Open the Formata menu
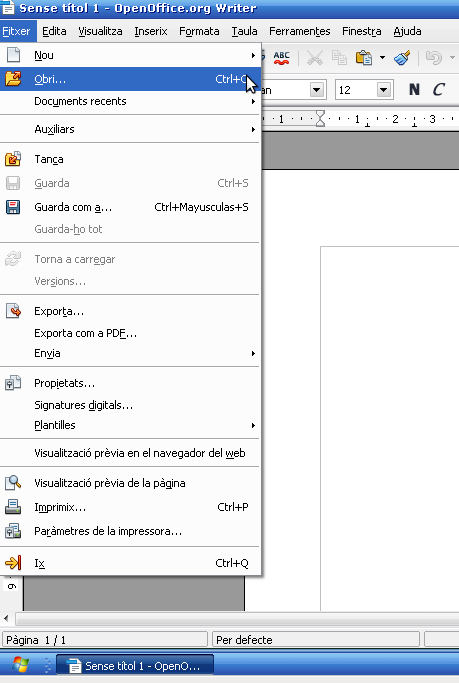The width and height of the screenshot is (459, 683). (x=199, y=31)
